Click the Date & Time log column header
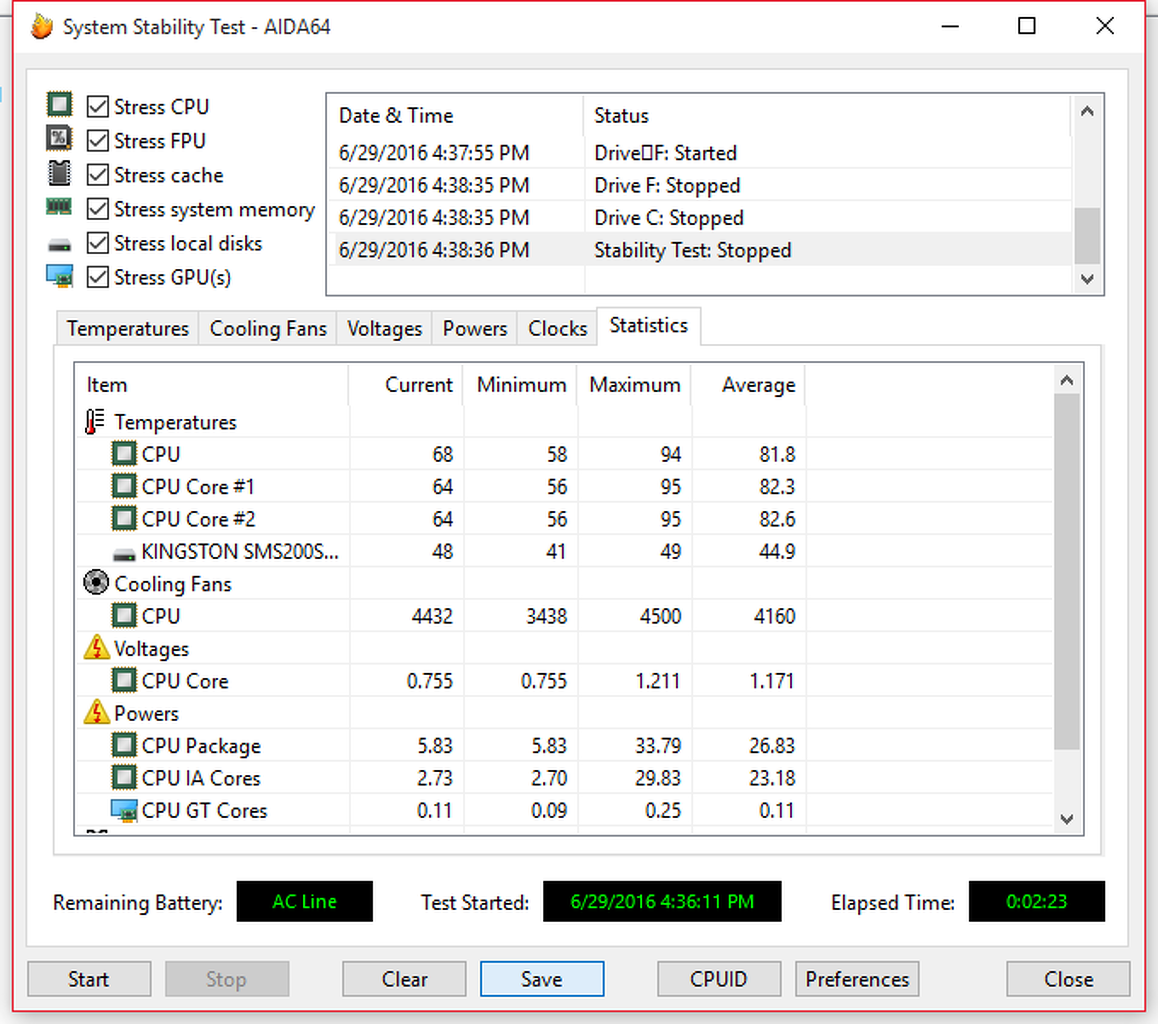The image size is (1158, 1024). (456, 115)
